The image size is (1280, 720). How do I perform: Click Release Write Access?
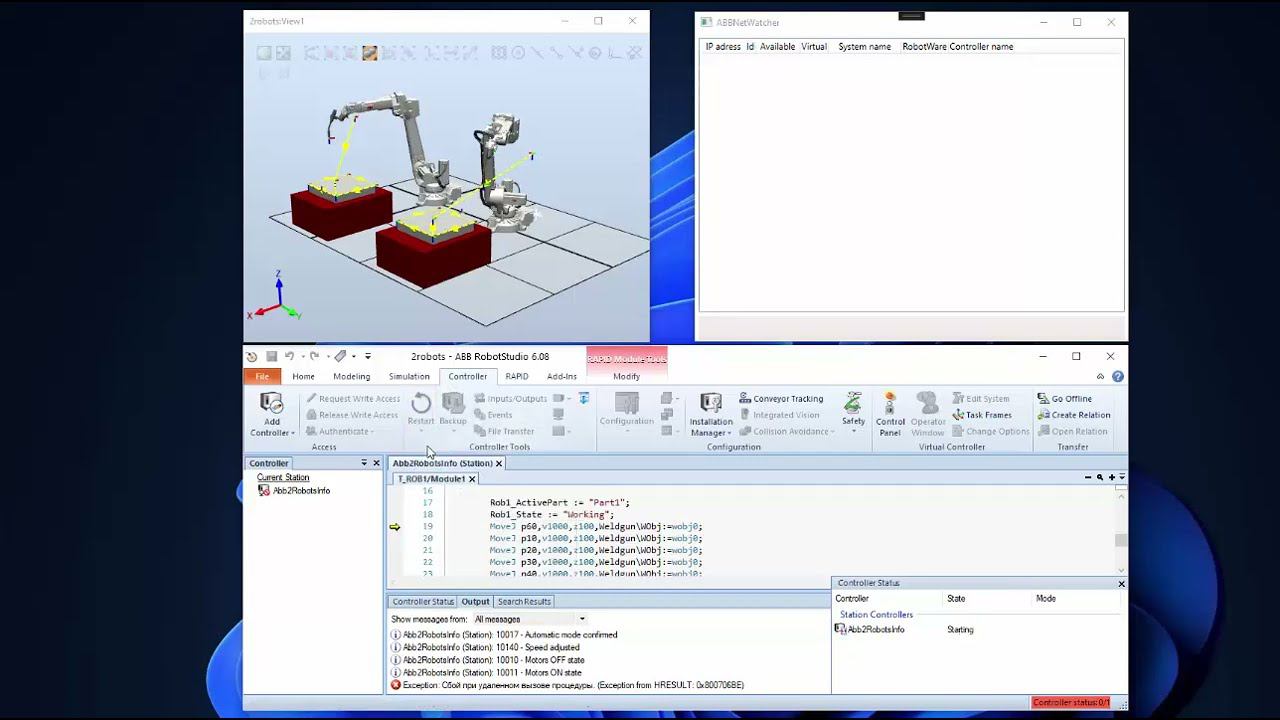coord(352,415)
